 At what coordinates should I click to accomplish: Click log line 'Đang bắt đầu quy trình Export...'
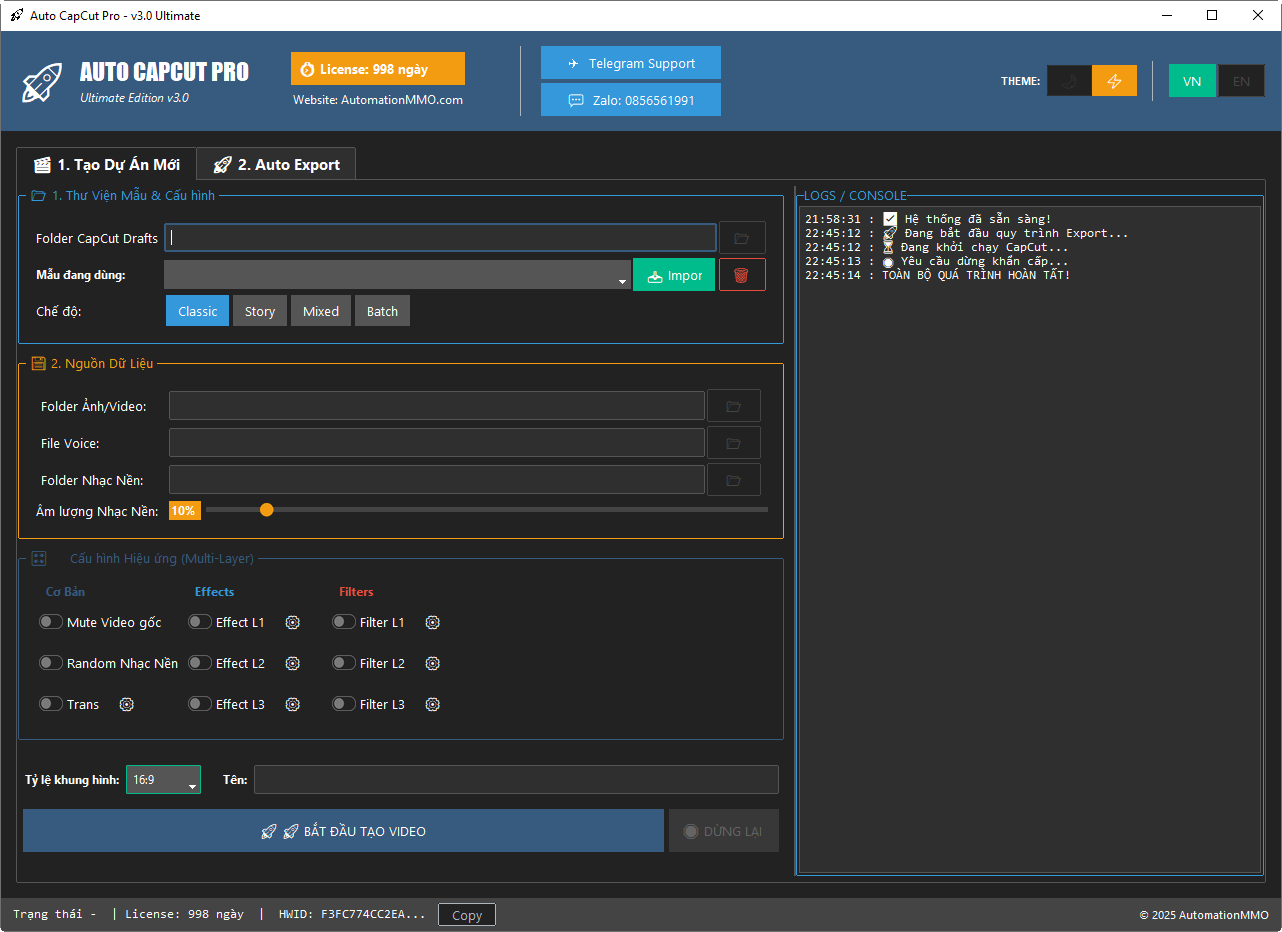[x=1016, y=233]
